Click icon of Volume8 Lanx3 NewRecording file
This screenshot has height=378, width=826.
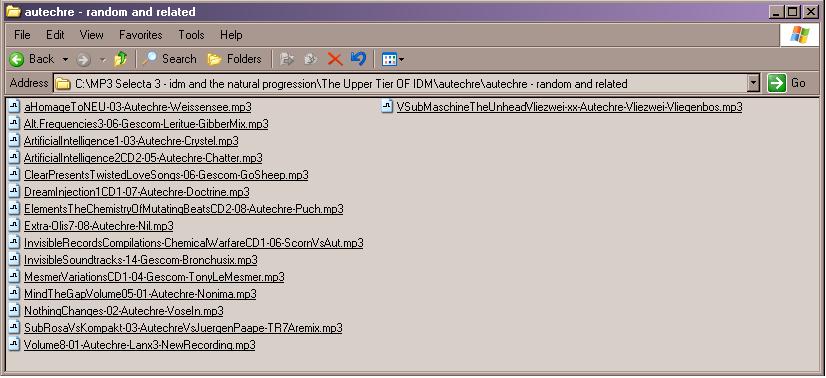click(15, 345)
